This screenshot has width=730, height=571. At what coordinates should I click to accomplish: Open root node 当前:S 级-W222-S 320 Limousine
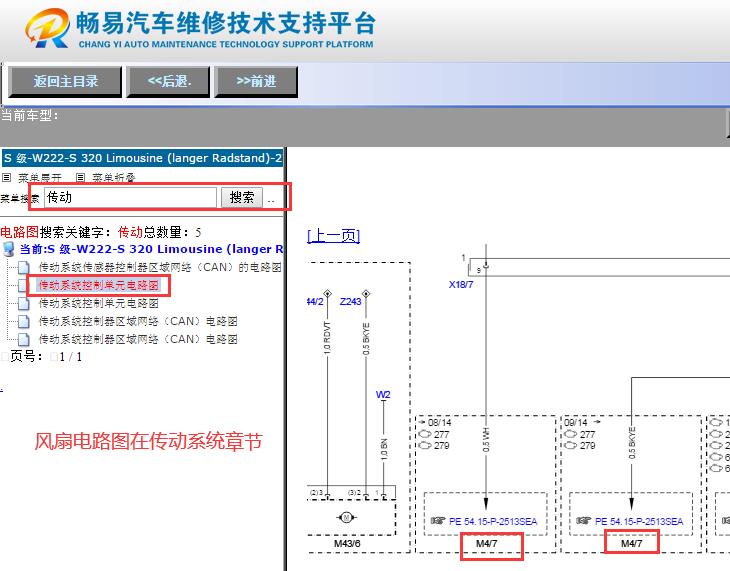[x=151, y=249]
